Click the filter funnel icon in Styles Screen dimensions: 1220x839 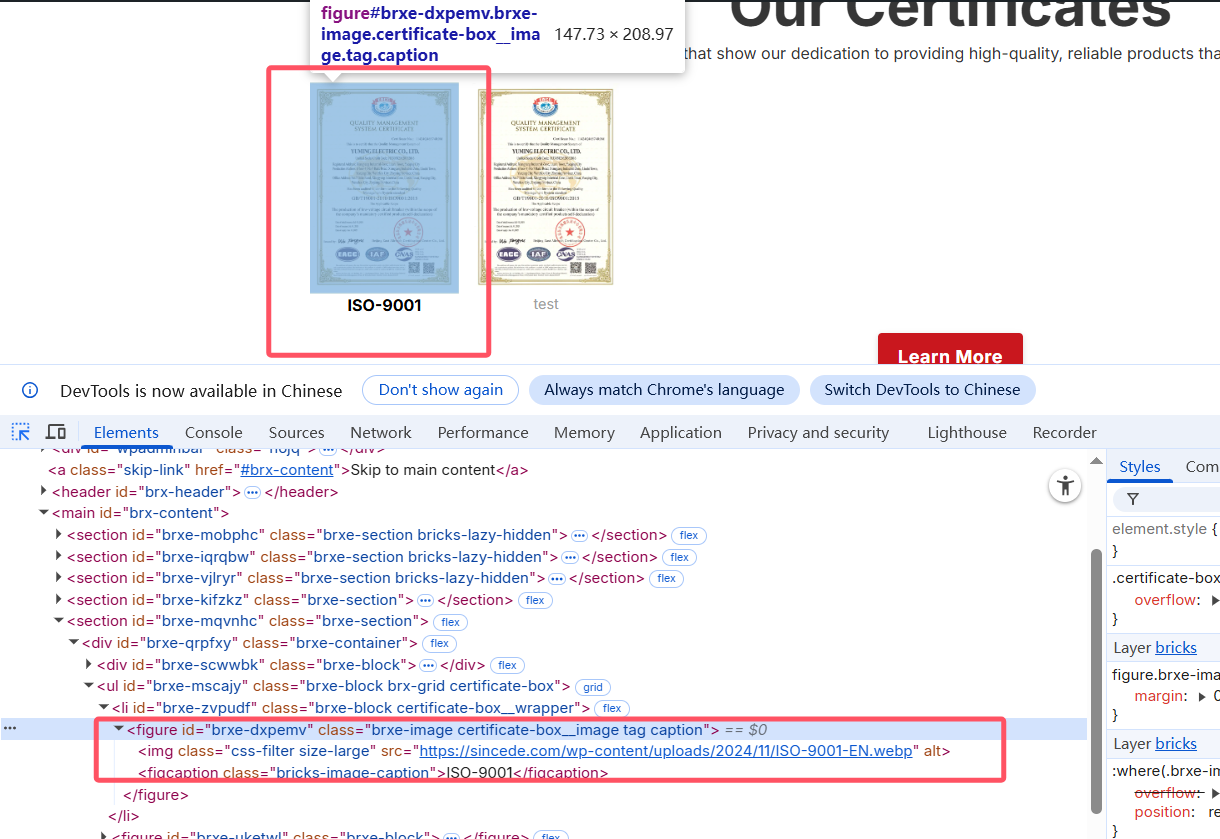(x=1133, y=499)
